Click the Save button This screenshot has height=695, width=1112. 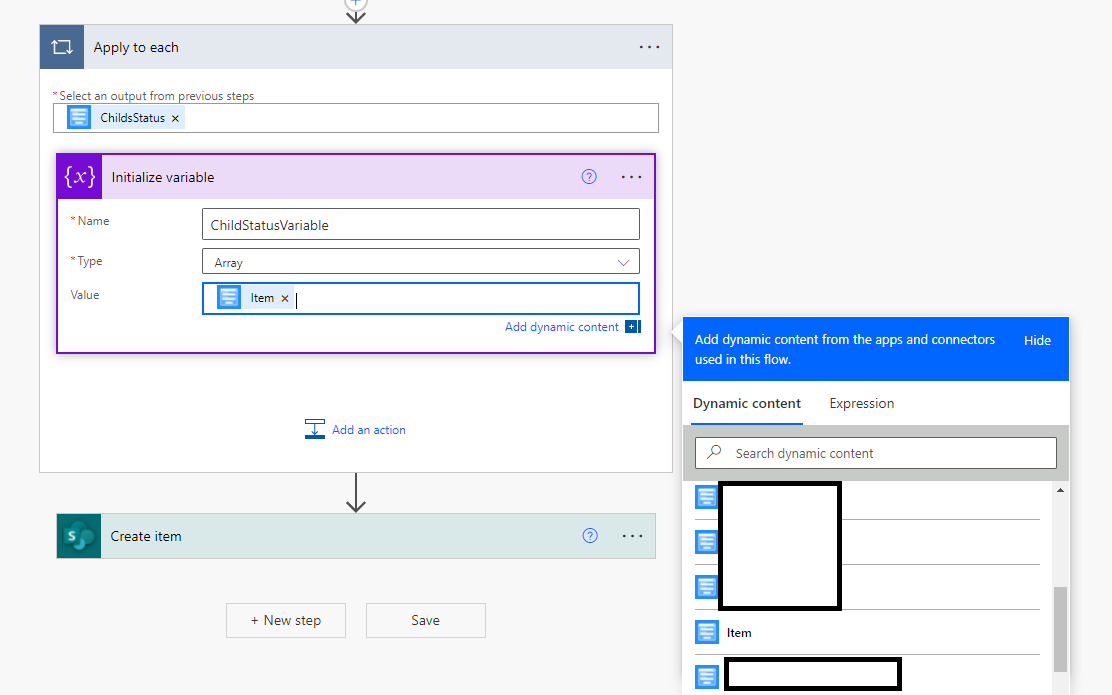click(x=425, y=620)
